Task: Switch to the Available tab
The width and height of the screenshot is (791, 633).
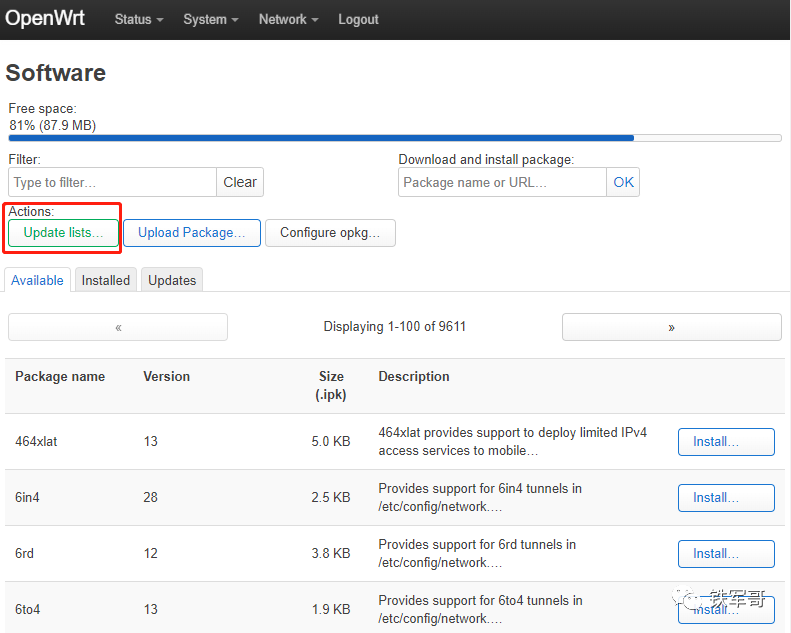Action: (37, 280)
